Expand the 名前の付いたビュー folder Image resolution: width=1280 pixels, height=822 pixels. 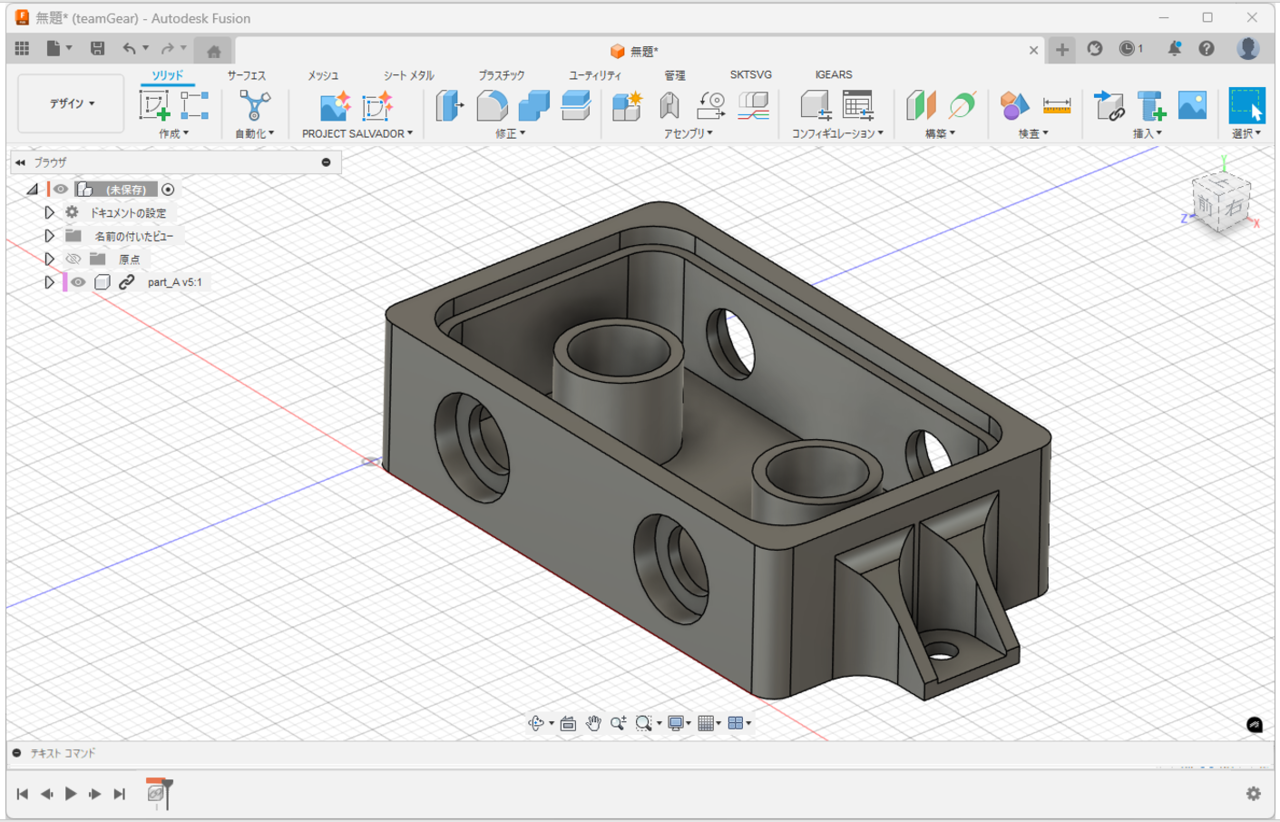click(x=48, y=235)
